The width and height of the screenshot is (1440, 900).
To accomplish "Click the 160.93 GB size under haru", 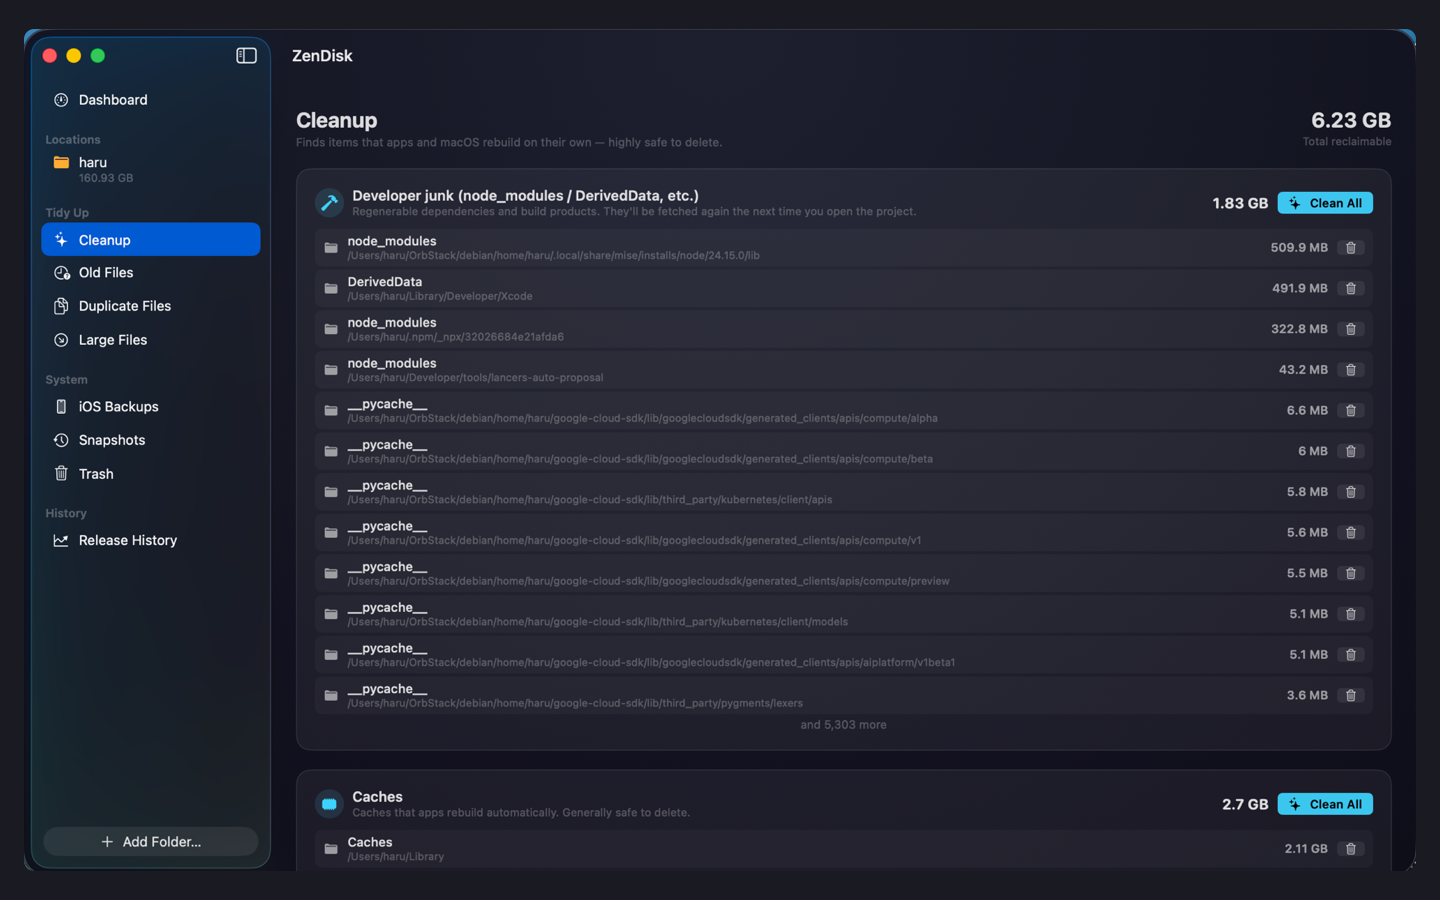I will tap(106, 178).
